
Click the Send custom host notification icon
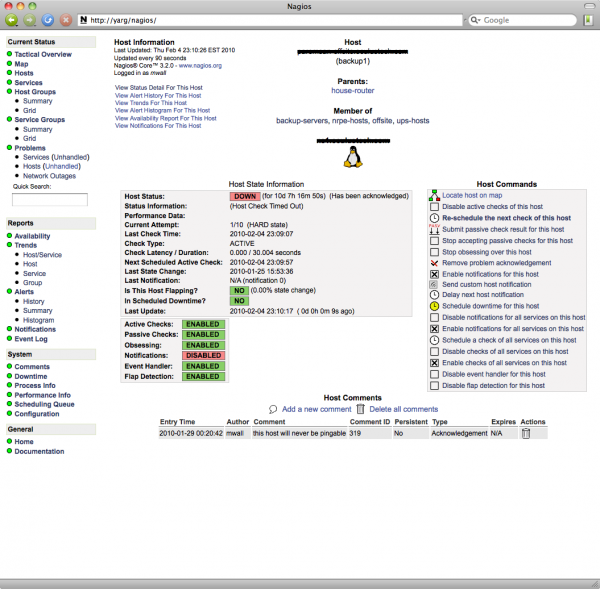(433, 284)
